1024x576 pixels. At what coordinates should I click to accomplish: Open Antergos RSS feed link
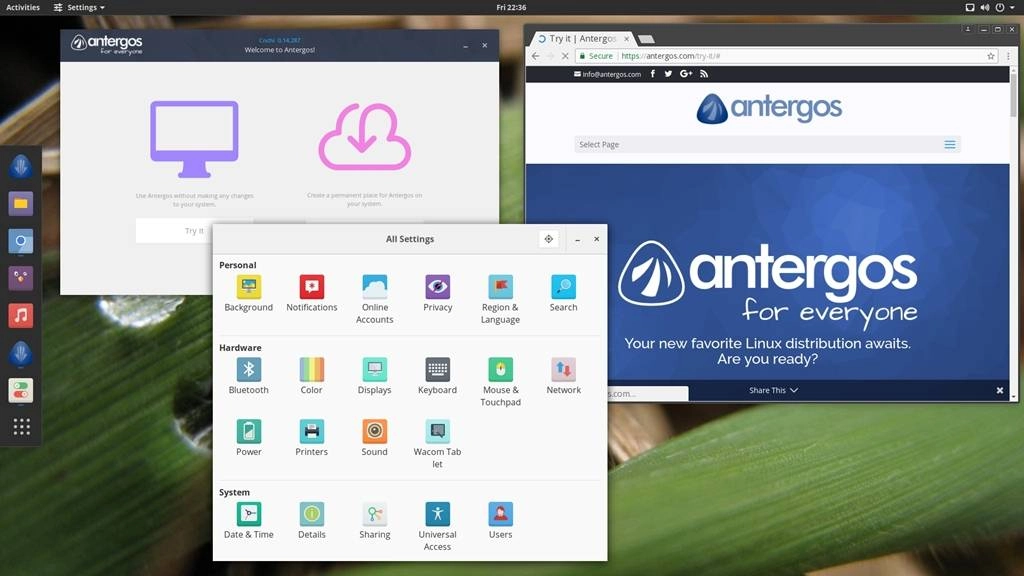[704, 74]
